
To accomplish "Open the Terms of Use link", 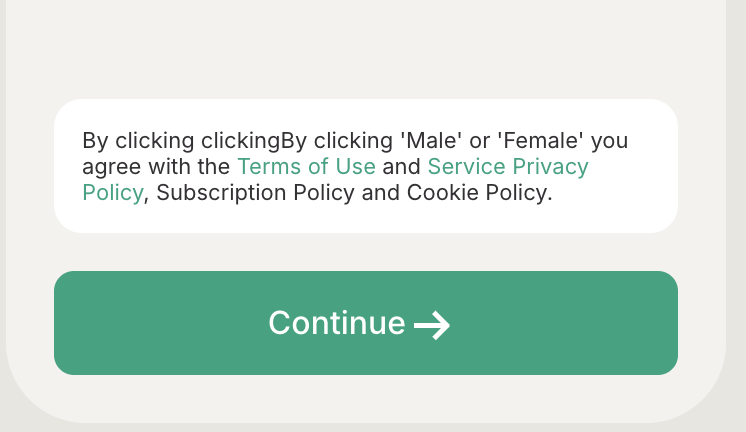I will tap(306, 166).
